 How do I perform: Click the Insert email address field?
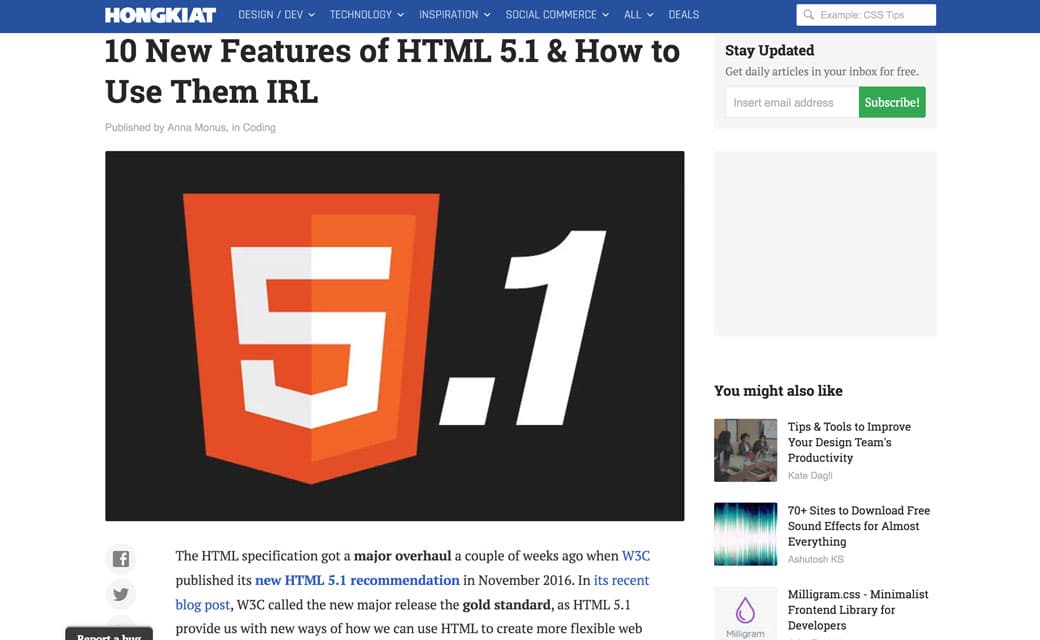click(x=791, y=102)
